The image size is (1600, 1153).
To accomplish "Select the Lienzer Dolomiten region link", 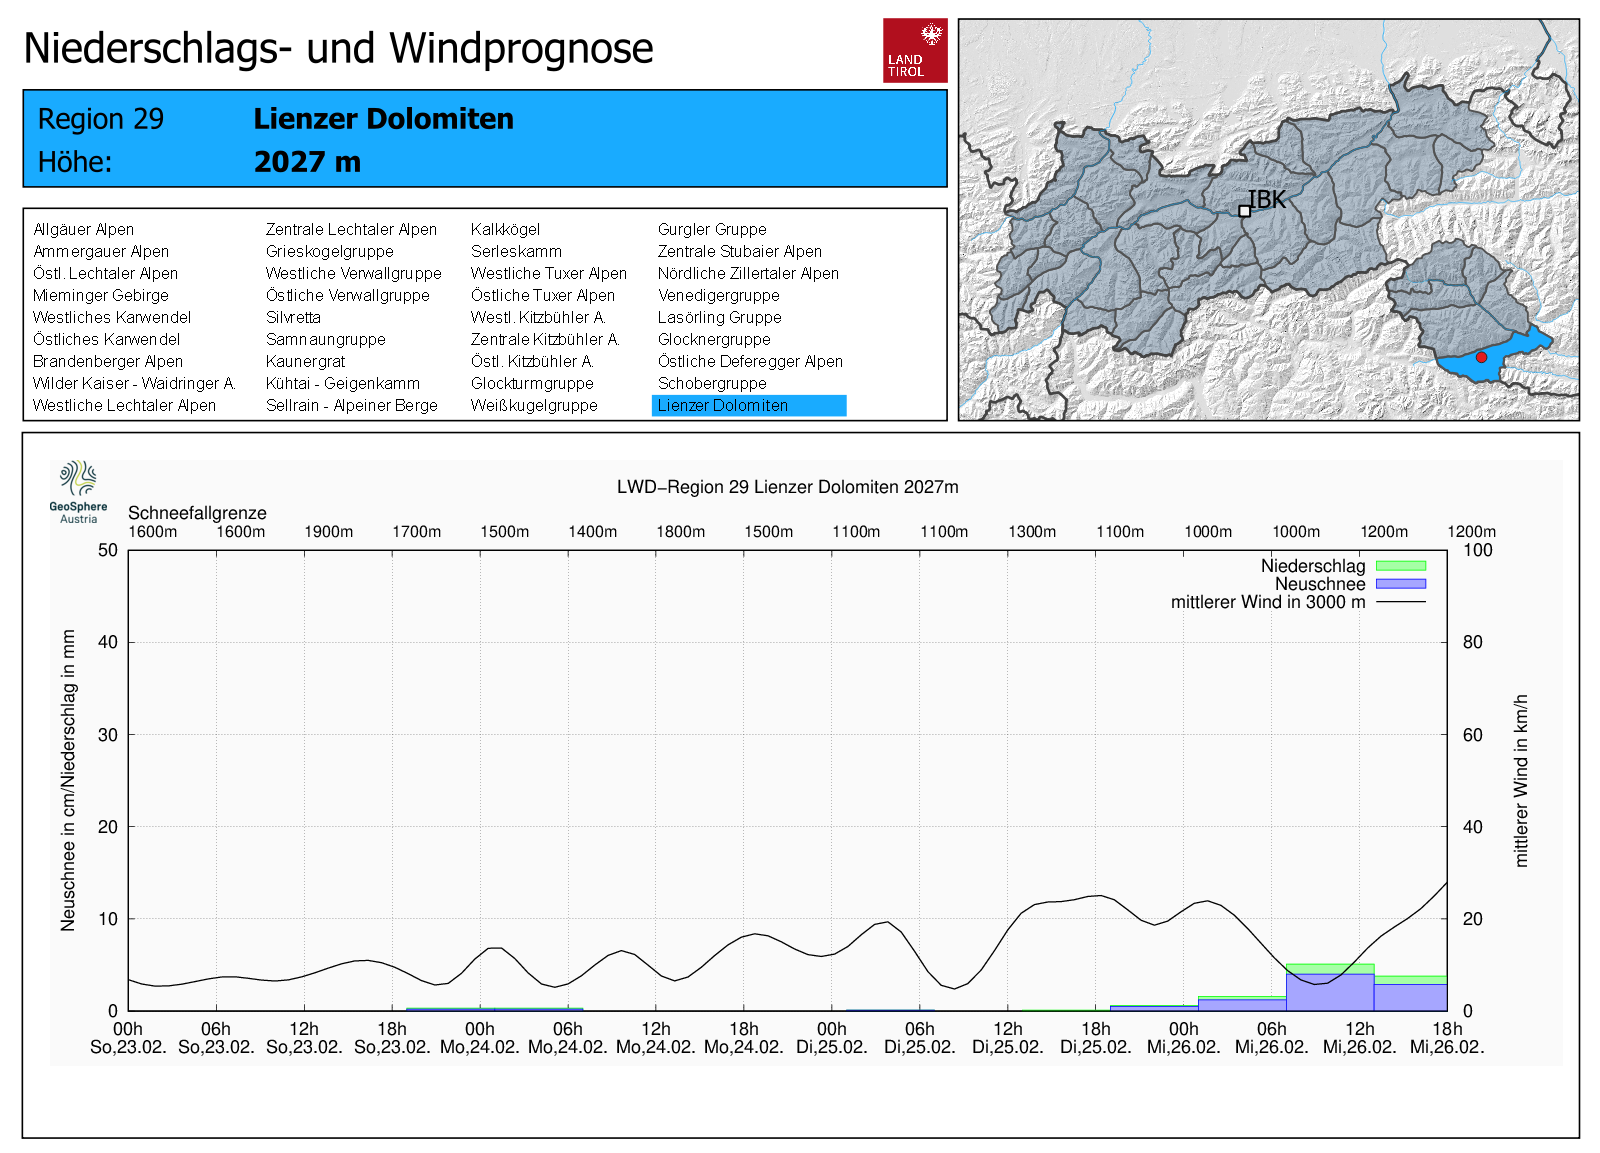I will click(723, 405).
